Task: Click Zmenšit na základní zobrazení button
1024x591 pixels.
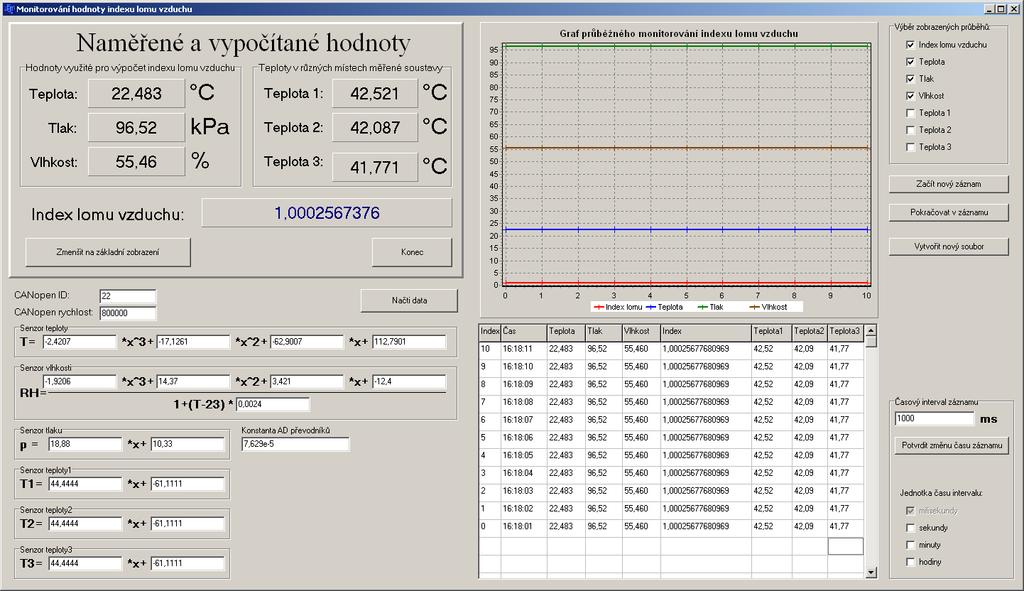Action: click(108, 252)
